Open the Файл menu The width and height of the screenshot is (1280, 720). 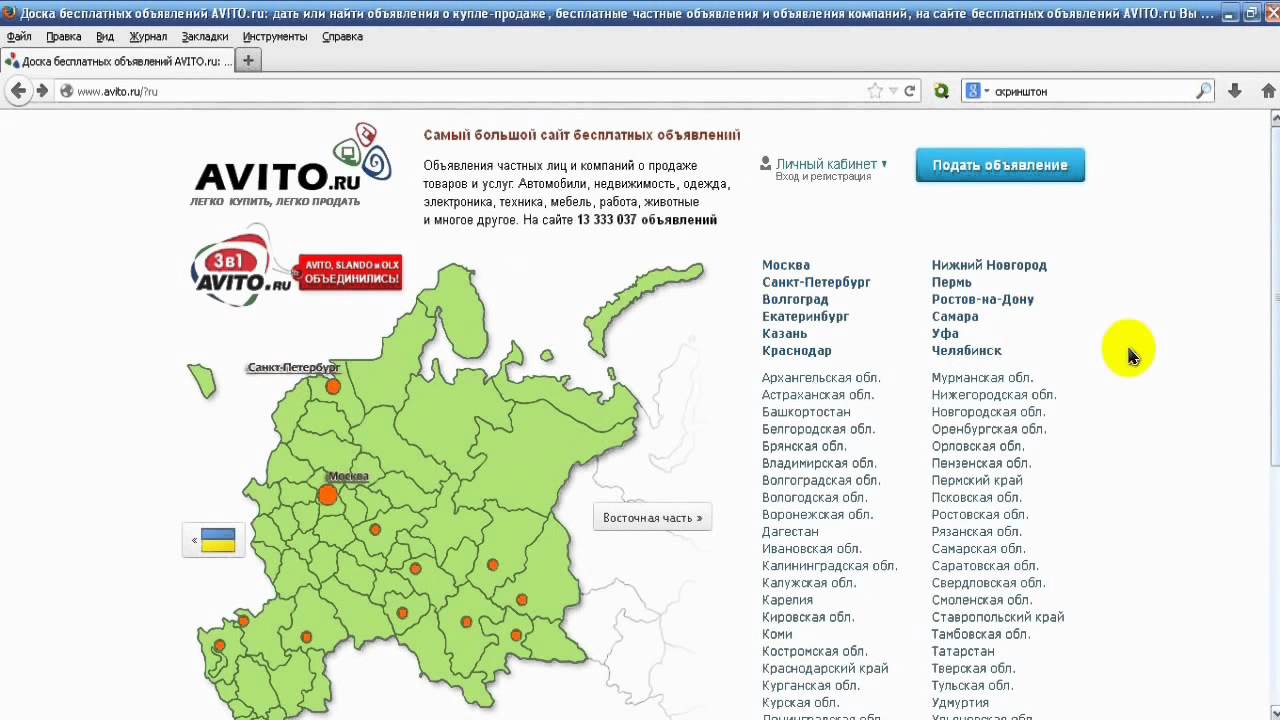19,36
